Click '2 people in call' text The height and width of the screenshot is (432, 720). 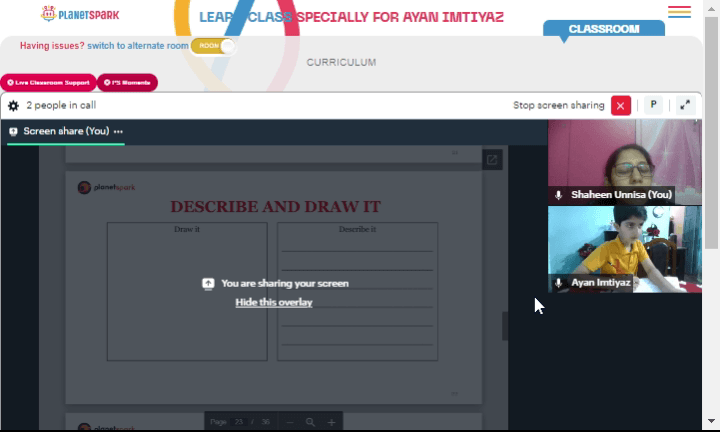coord(61,105)
